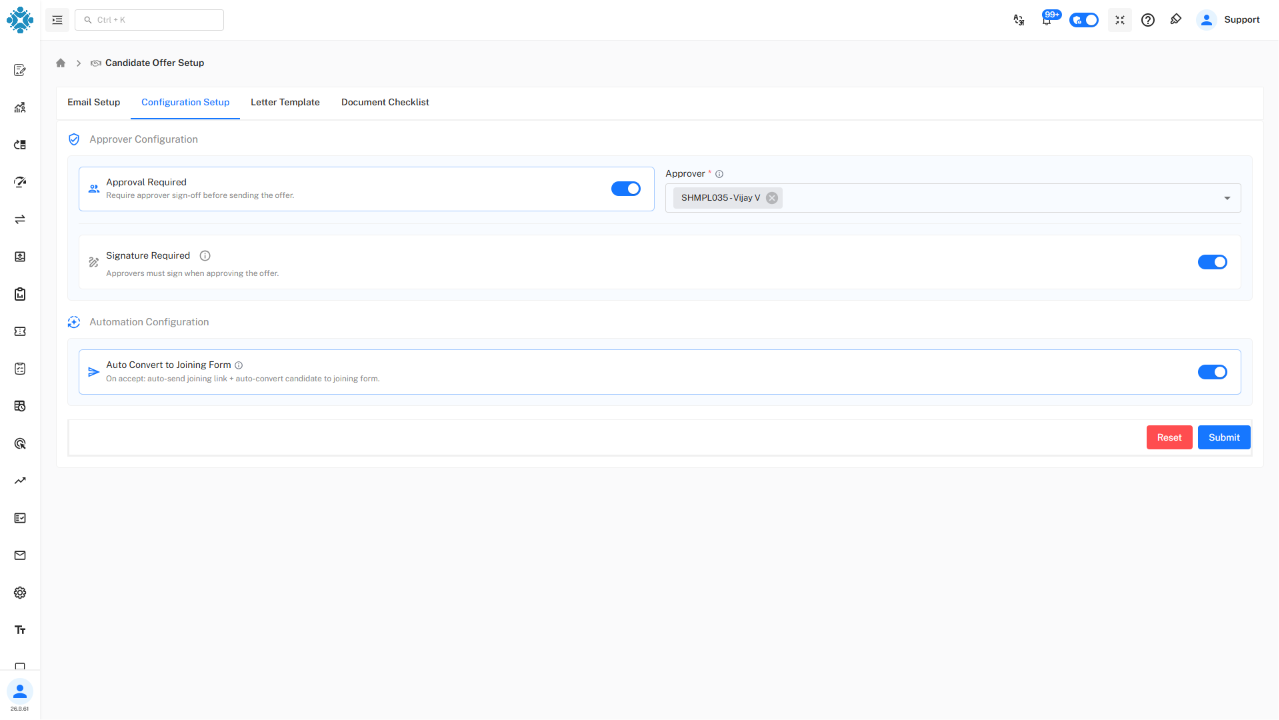Go to the Document Checklist tab
The image size is (1279, 720).
[x=385, y=102]
